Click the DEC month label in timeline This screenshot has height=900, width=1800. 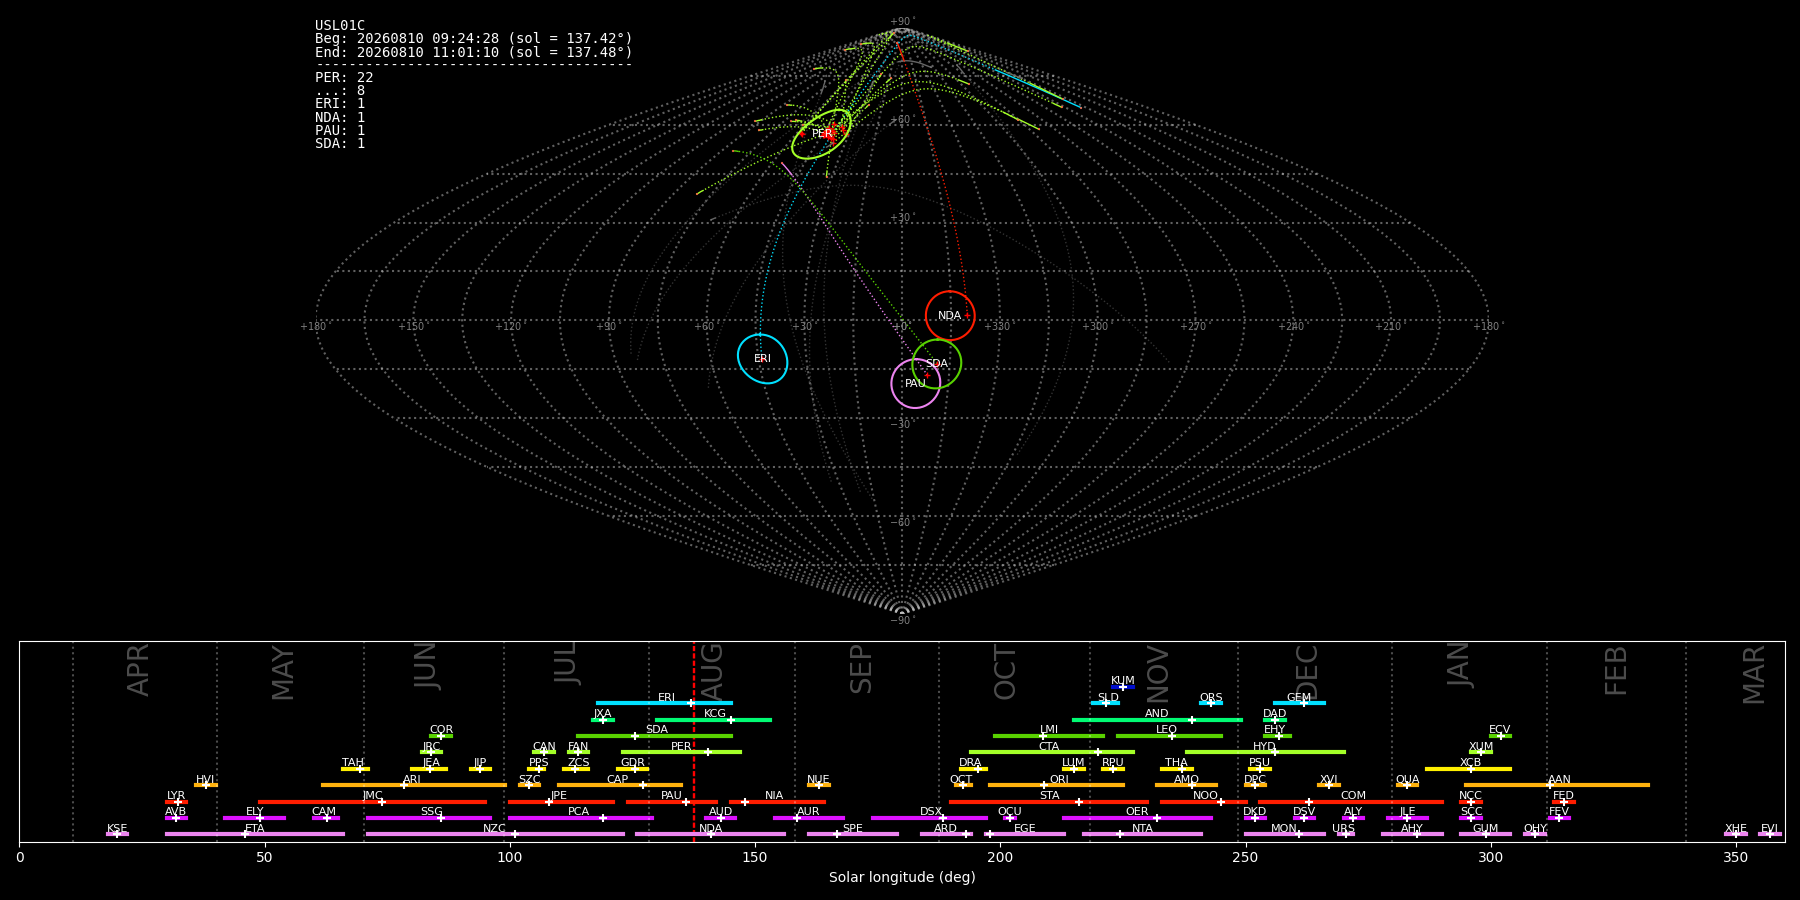1308,672
